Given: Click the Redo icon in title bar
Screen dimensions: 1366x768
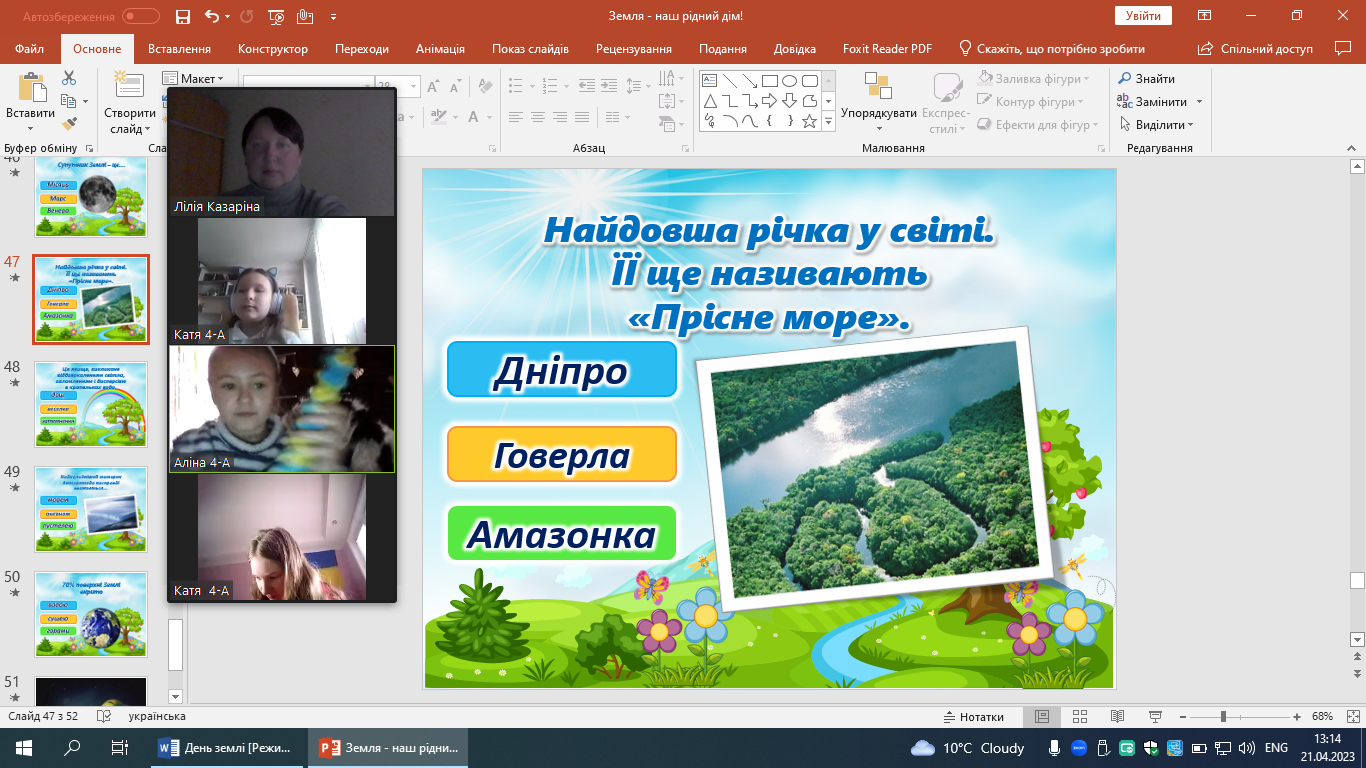Looking at the screenshot, I should pos(247,16).
